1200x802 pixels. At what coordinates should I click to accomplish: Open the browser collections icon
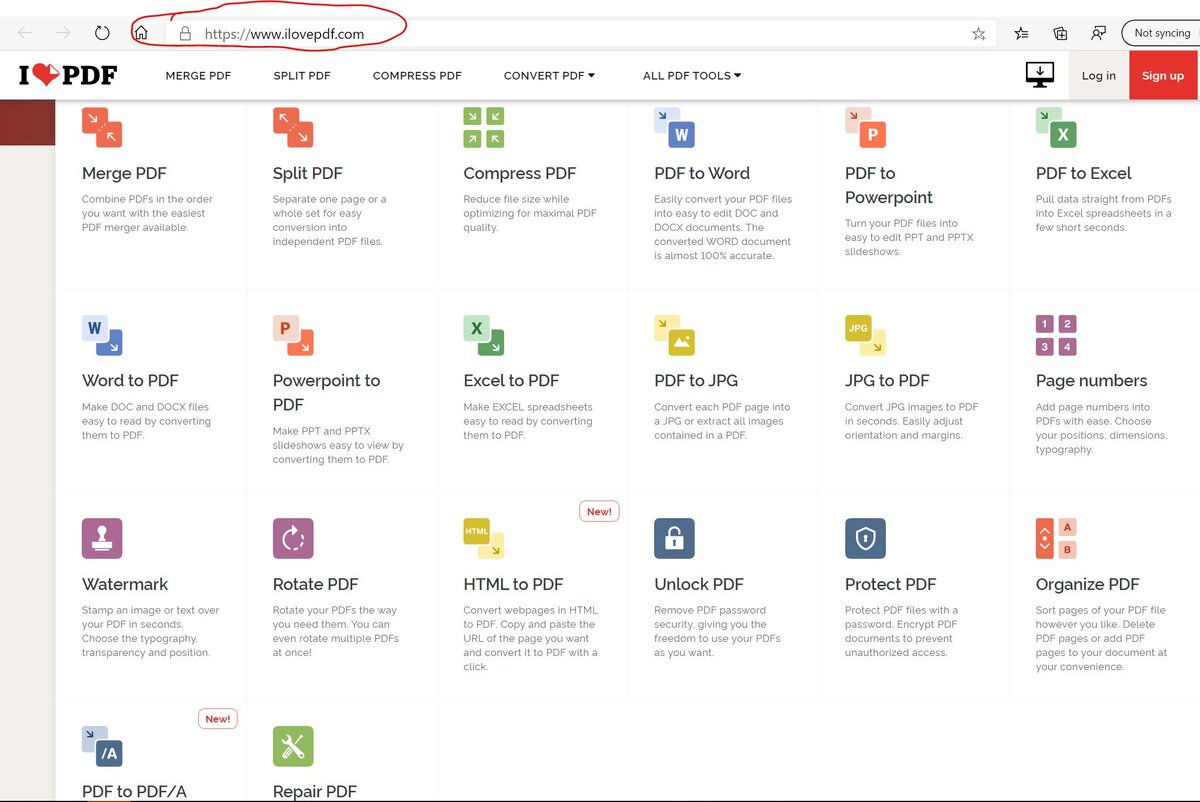1060,33
